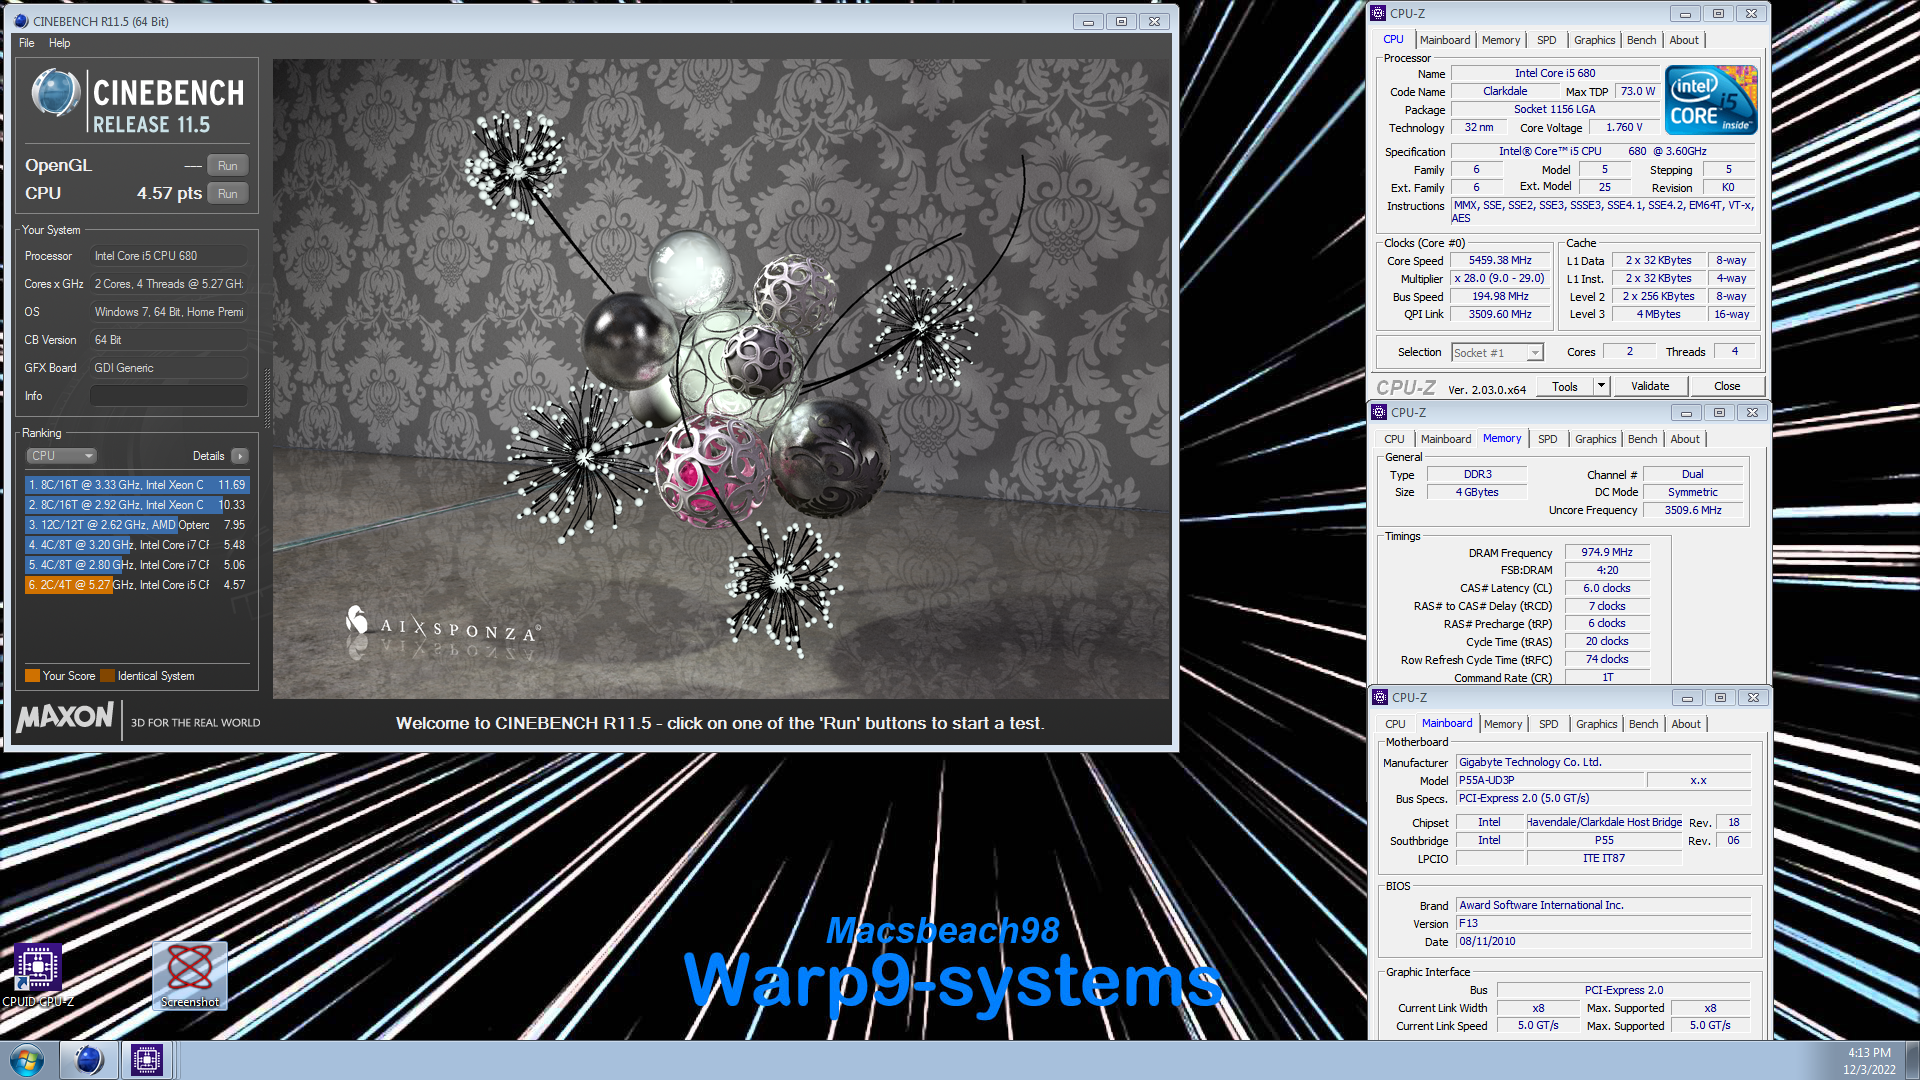Select ranking row 4 4C/8T @ 3.20 GHz
Image resolution: width=1920 pixels, height=1080 pixels.
136,545
